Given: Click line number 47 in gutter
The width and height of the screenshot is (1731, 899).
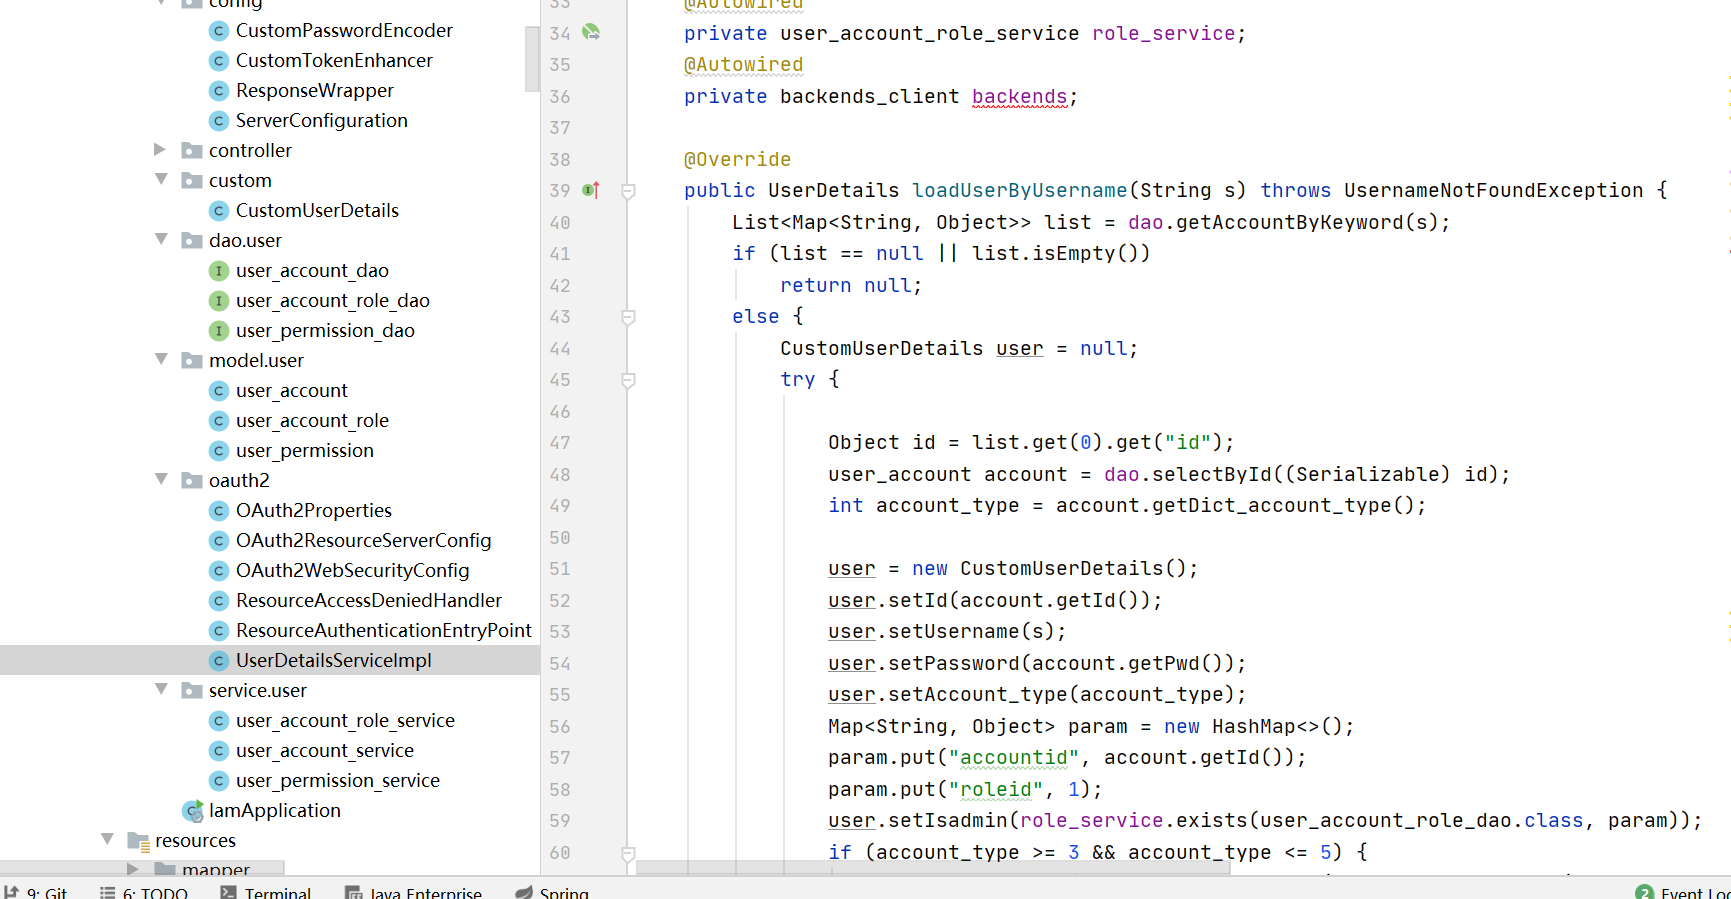Looking at the screenshot, I should pyautogui.click(x=560, y=443).
